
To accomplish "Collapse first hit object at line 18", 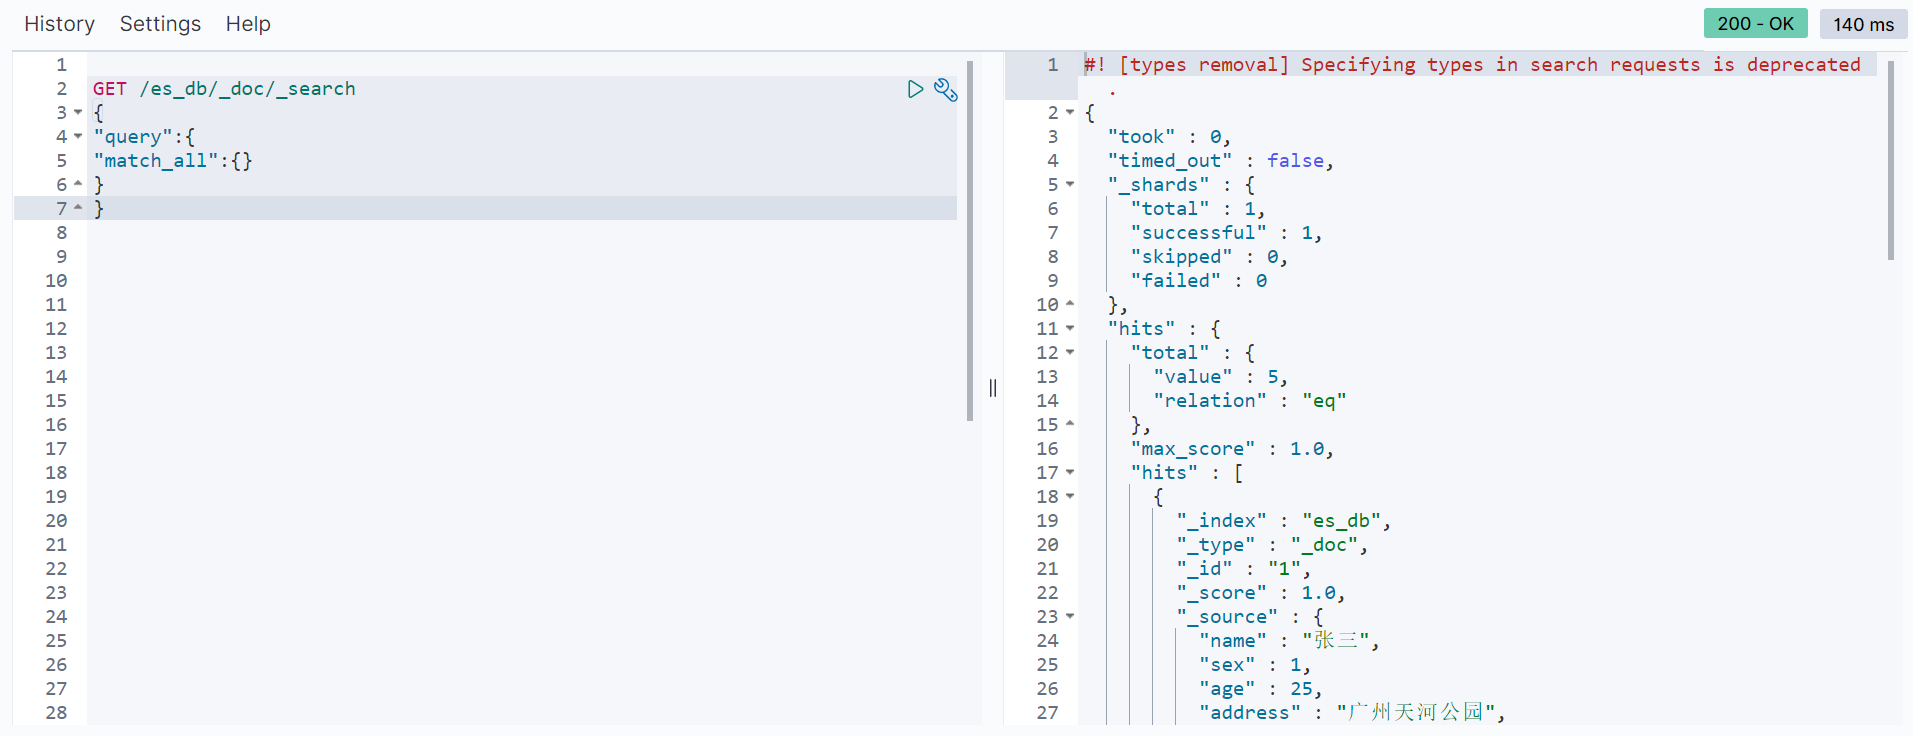I will point(1070,496).
